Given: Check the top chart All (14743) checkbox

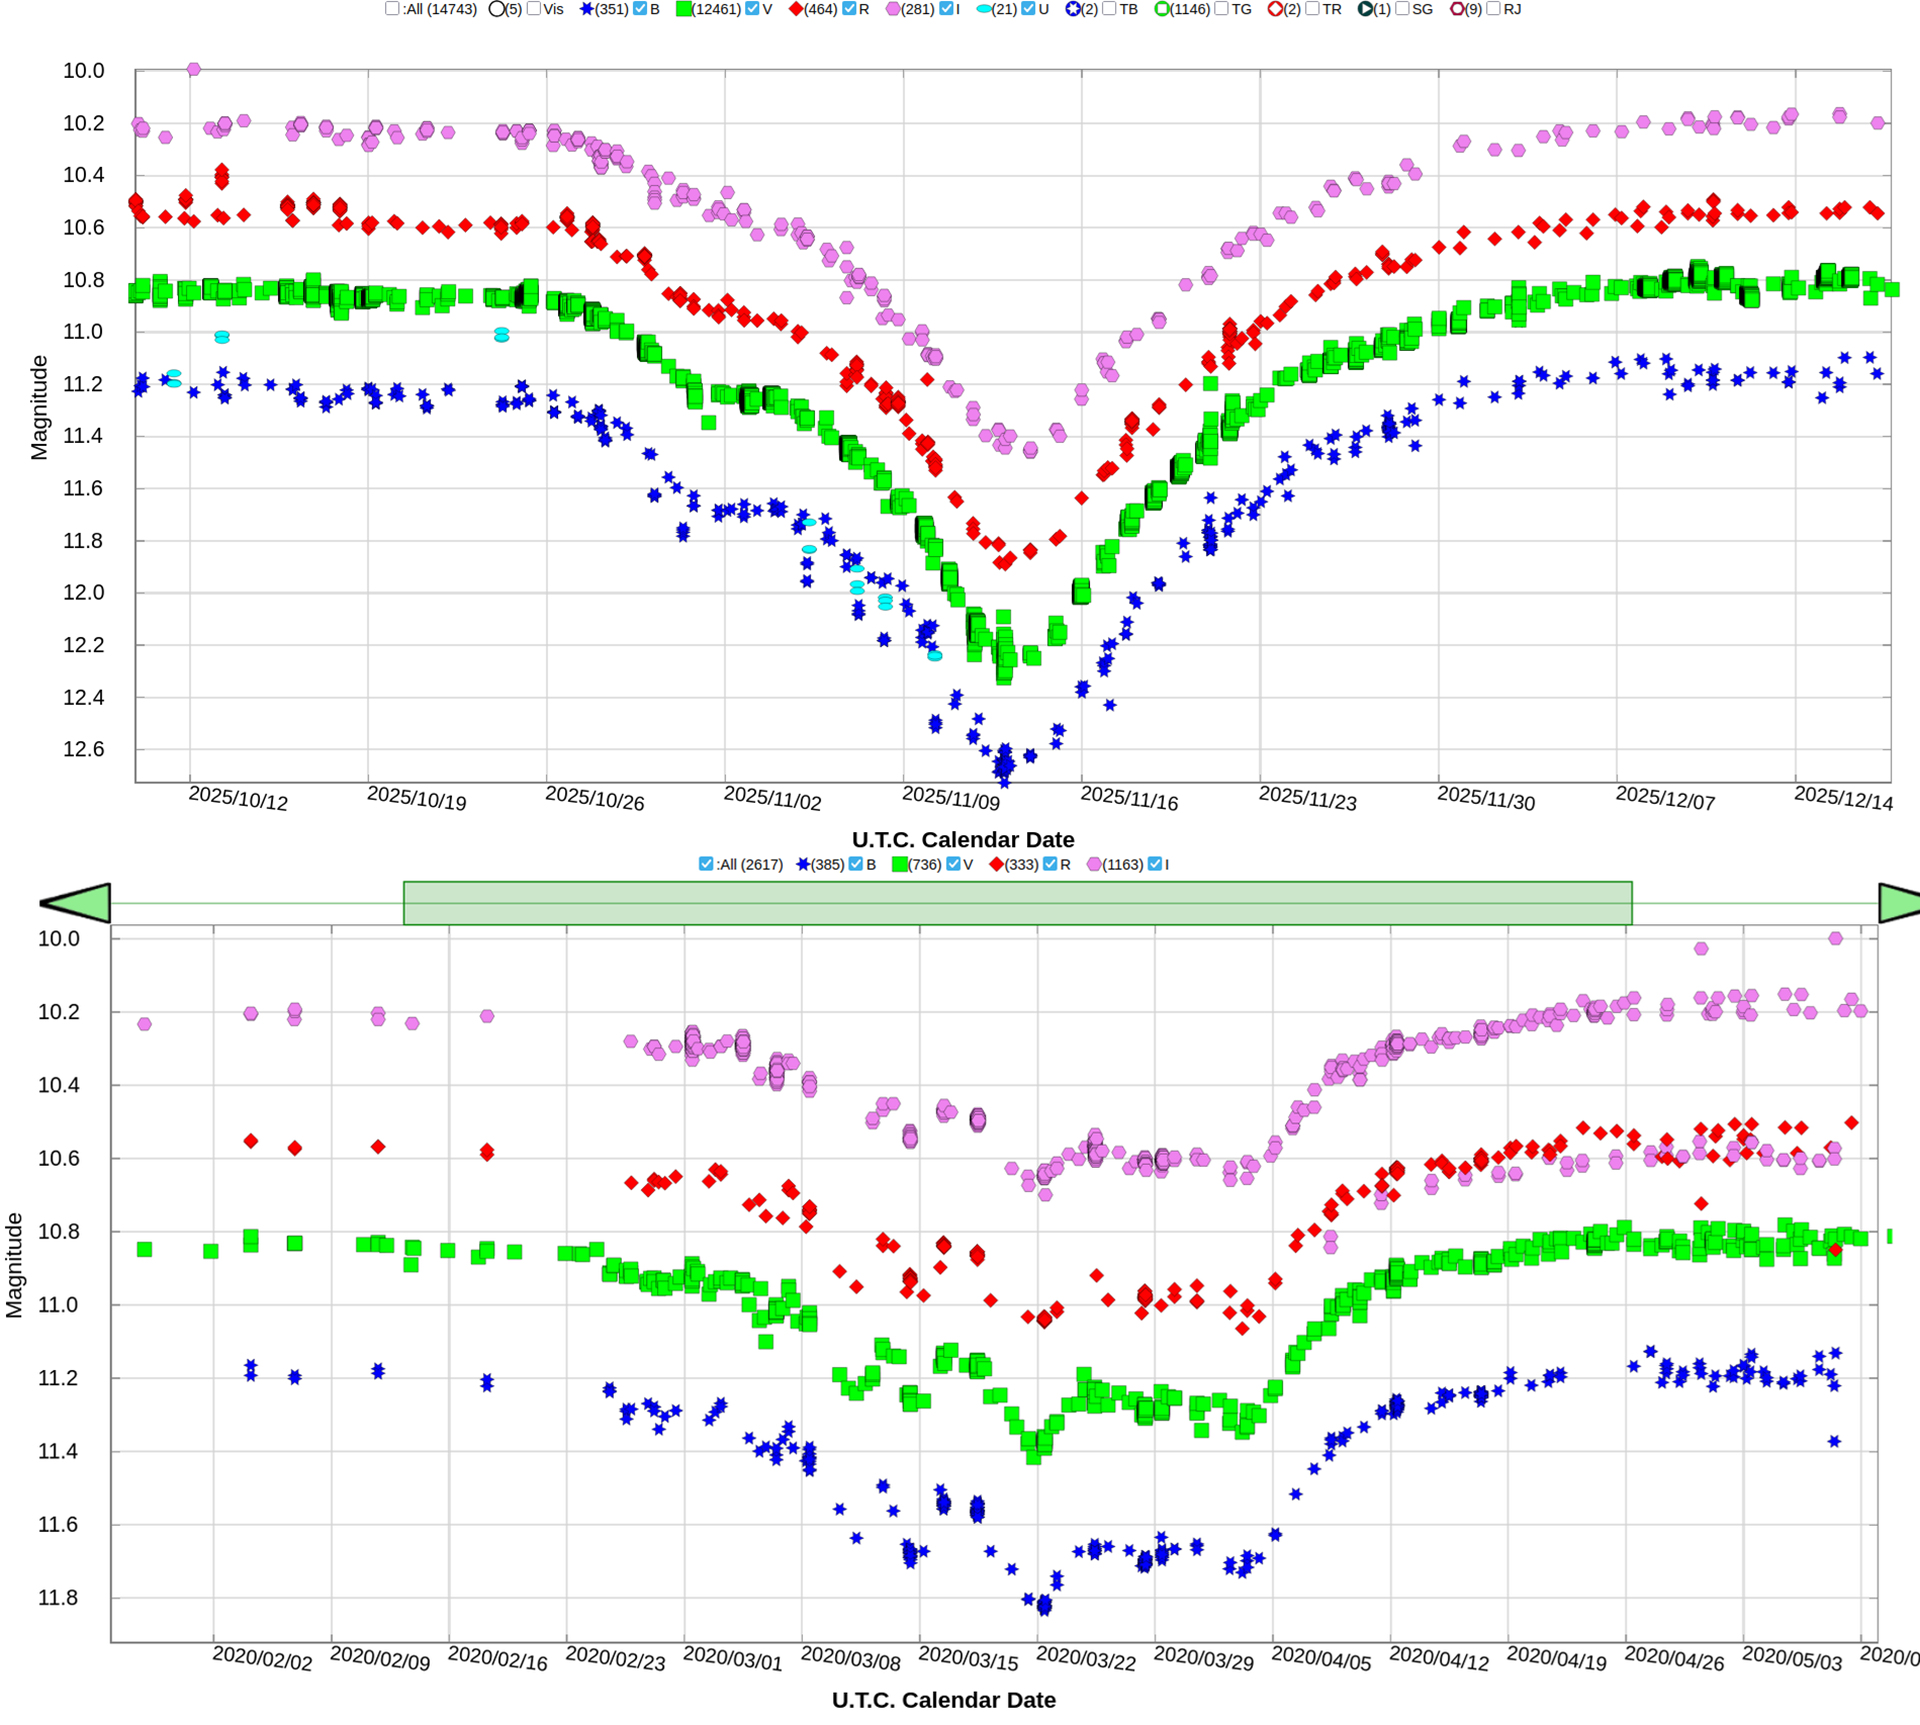Looking at the screenshot, I should (392, 9).
